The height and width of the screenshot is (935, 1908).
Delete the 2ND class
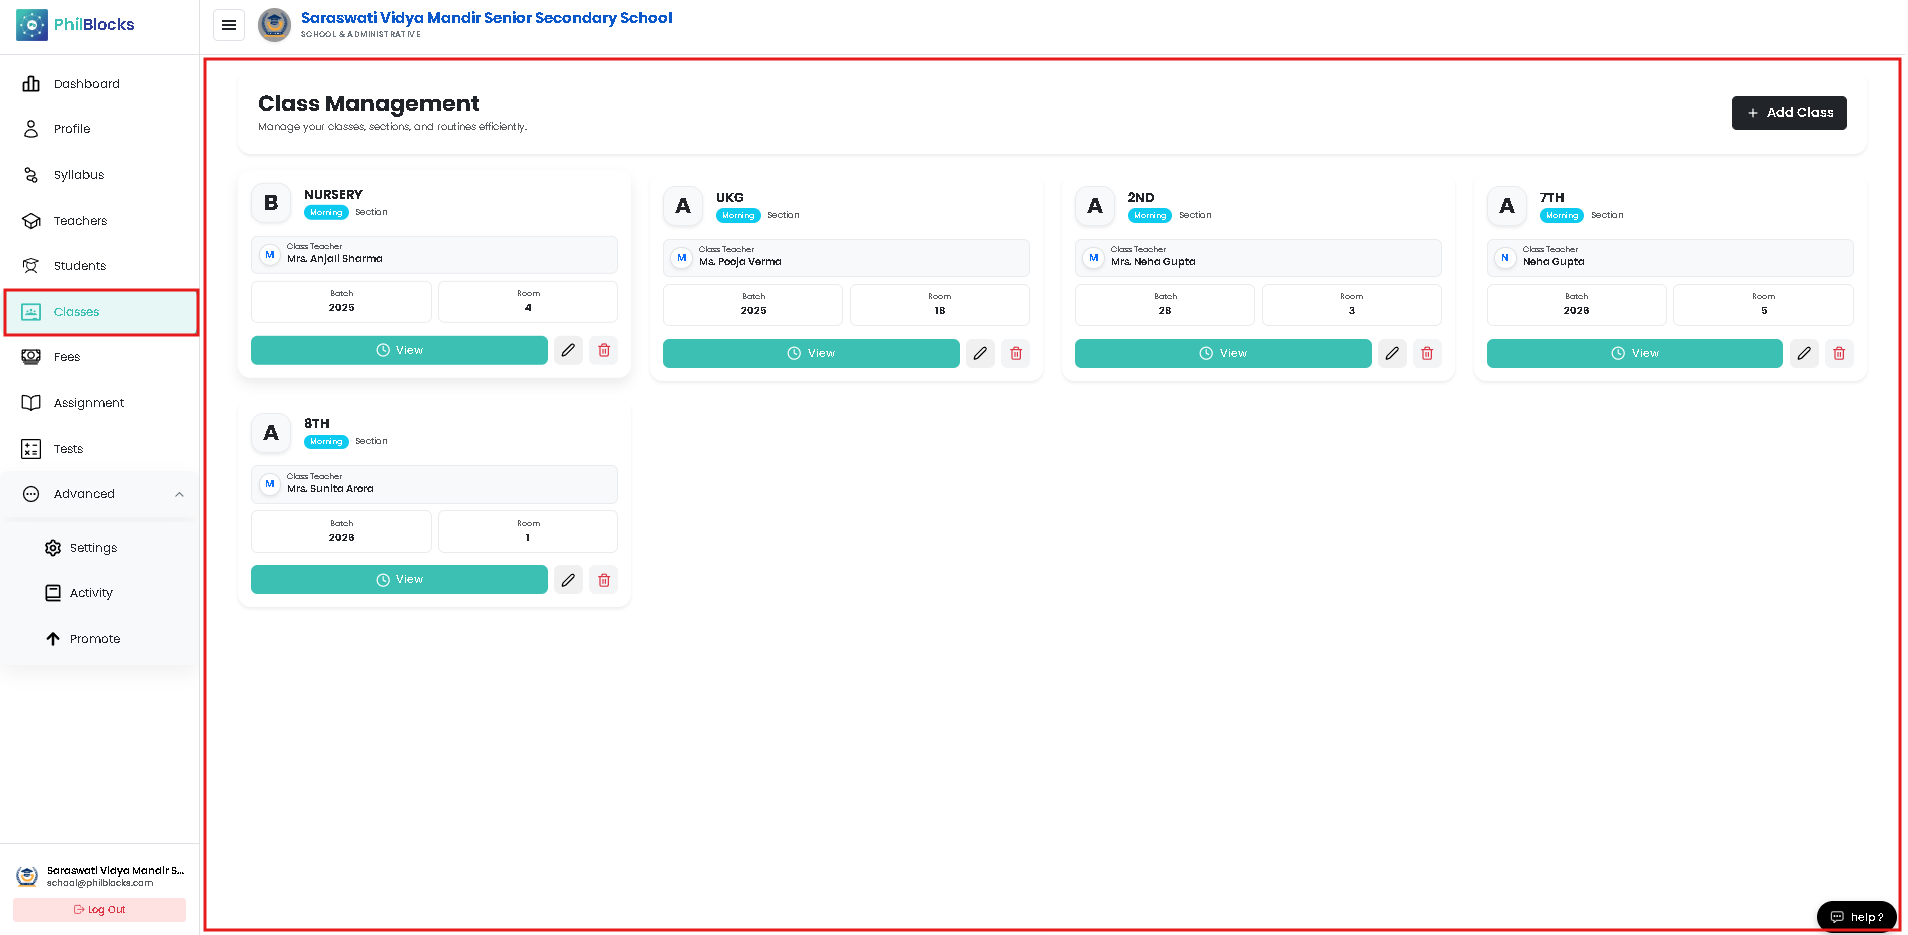(x=1427, y=353)
